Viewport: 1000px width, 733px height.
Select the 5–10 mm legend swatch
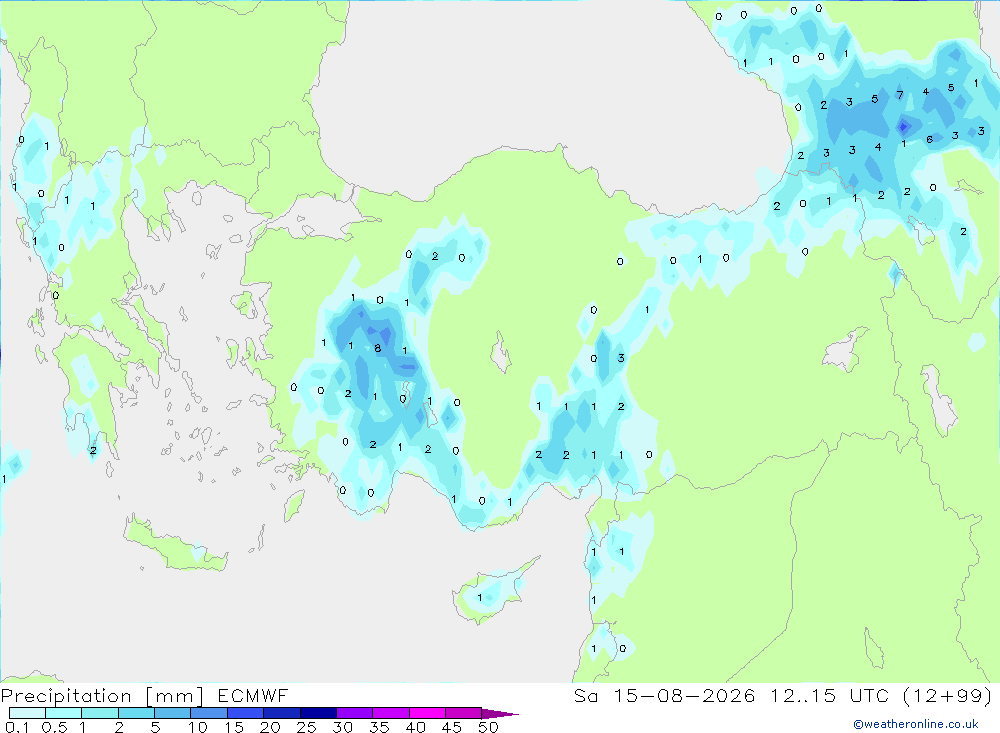[x=173, y=713]
